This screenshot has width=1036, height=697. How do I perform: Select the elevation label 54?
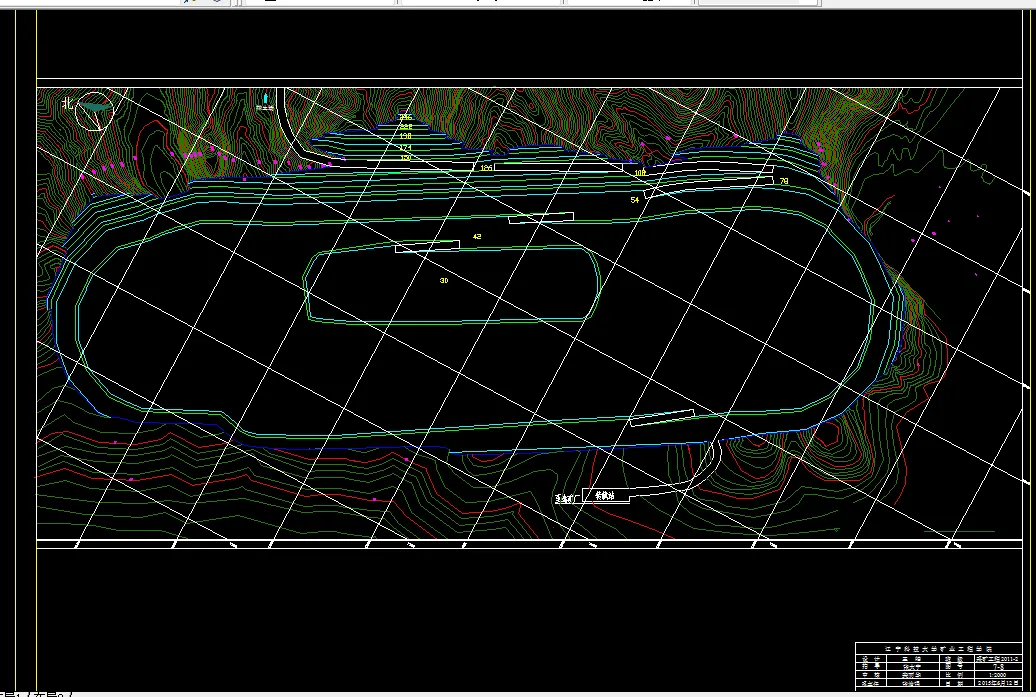(634, 200)
